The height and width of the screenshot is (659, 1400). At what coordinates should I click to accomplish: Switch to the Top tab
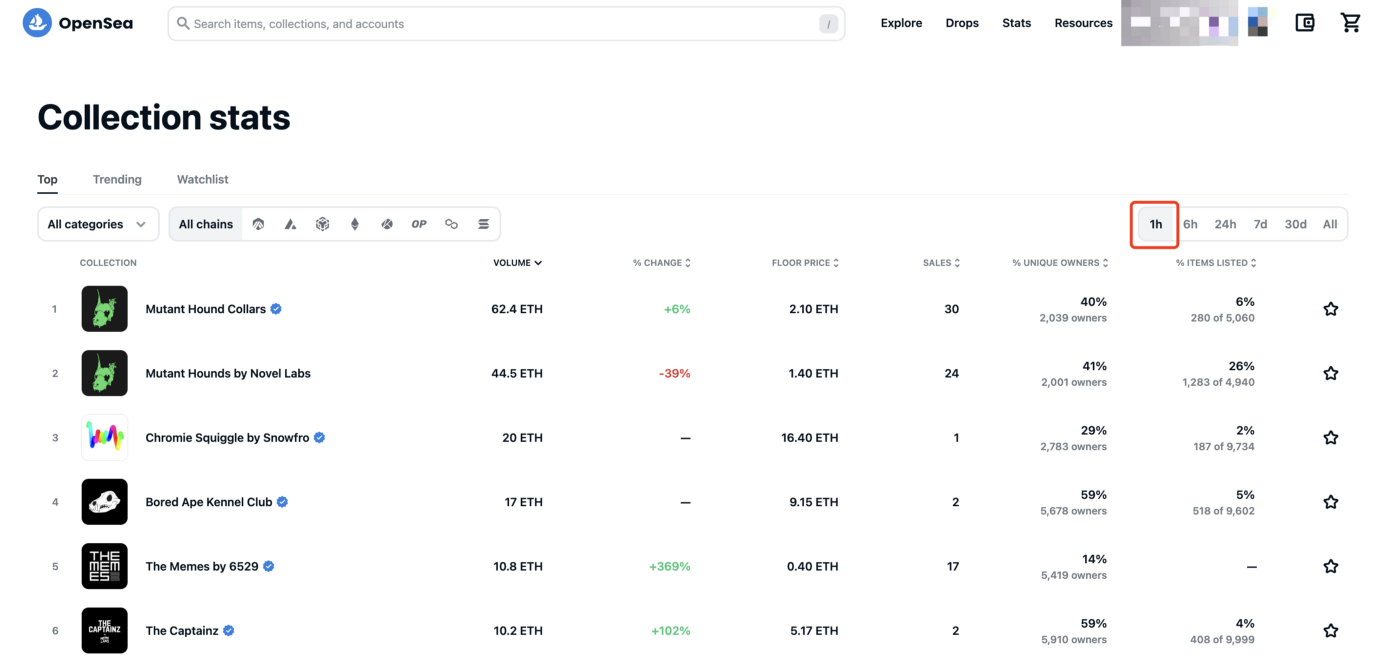47,180
